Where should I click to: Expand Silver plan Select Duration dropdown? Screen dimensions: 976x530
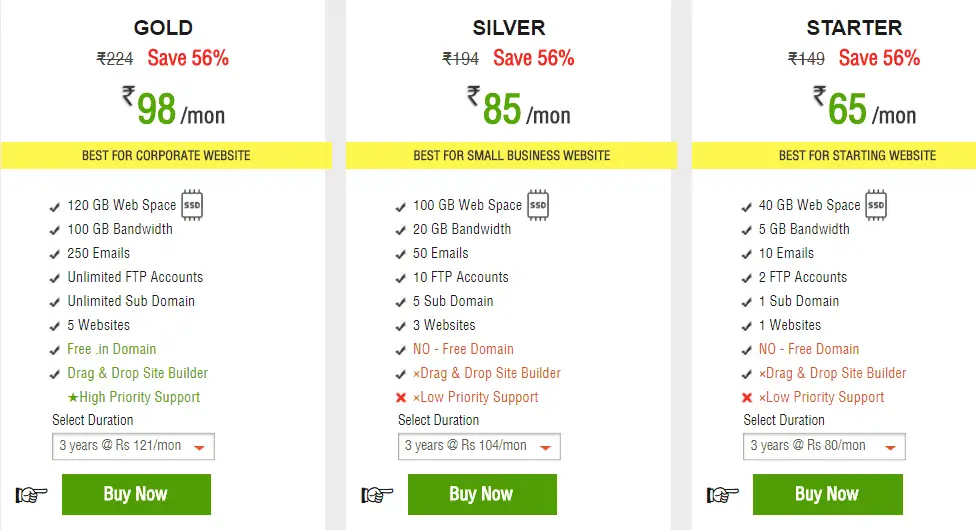[x=479, y=446]
